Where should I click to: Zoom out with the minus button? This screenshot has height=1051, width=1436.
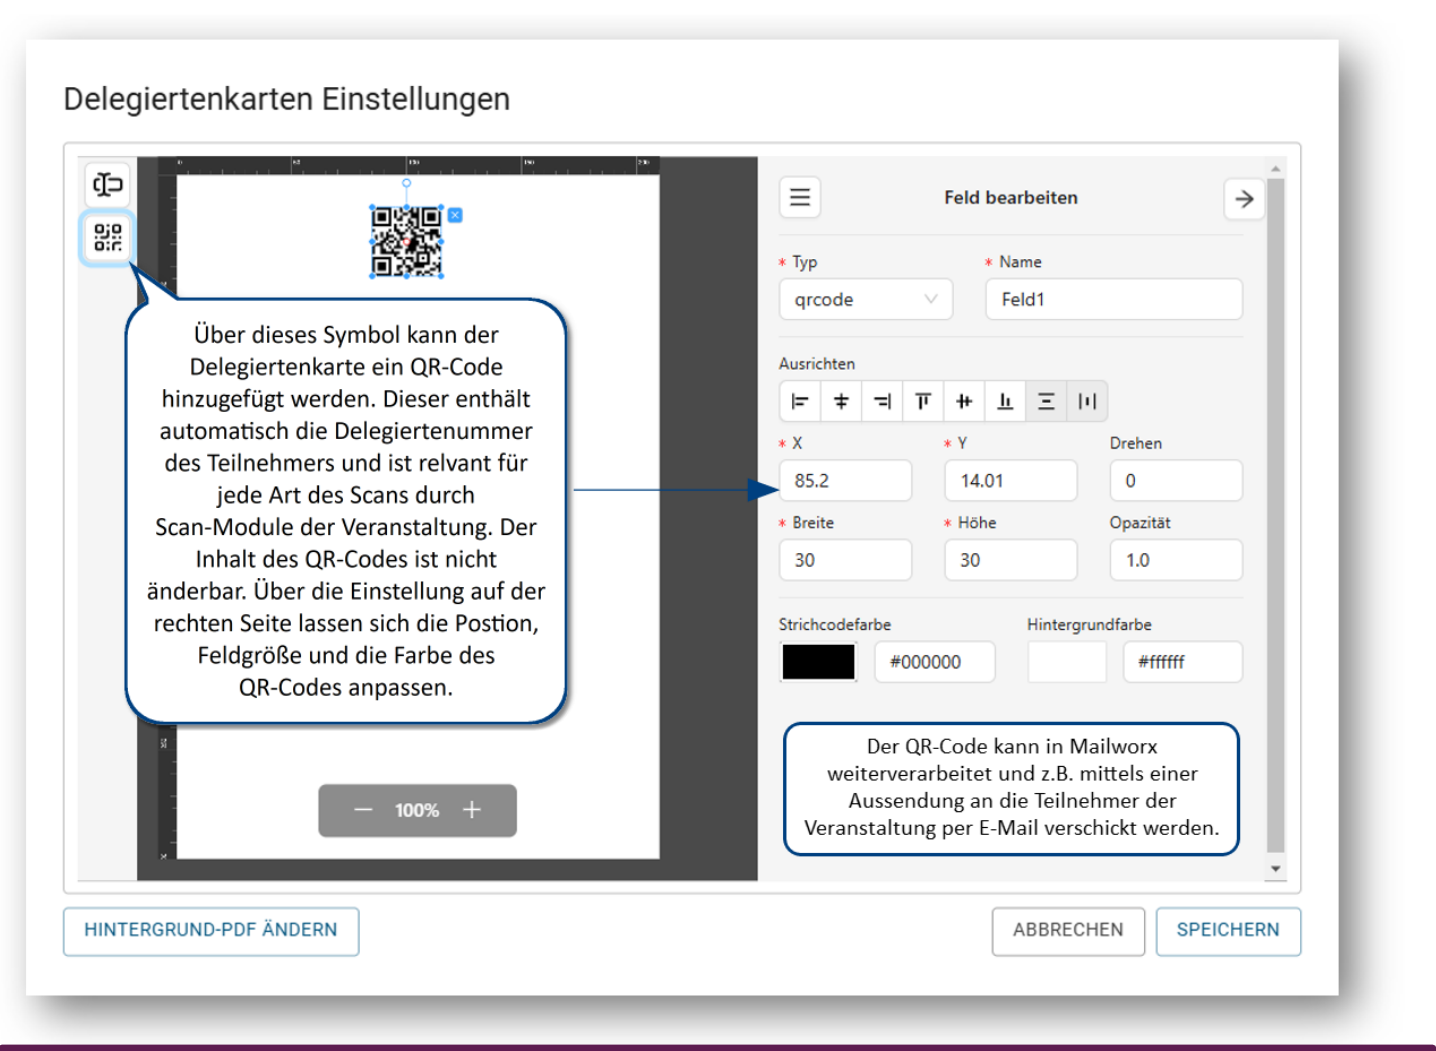363,810
